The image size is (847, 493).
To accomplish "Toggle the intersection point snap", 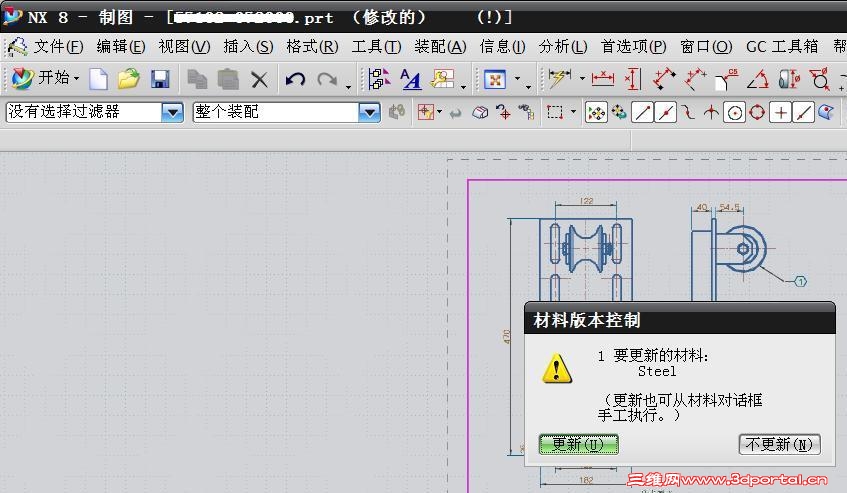I will [x=711, y=112].
